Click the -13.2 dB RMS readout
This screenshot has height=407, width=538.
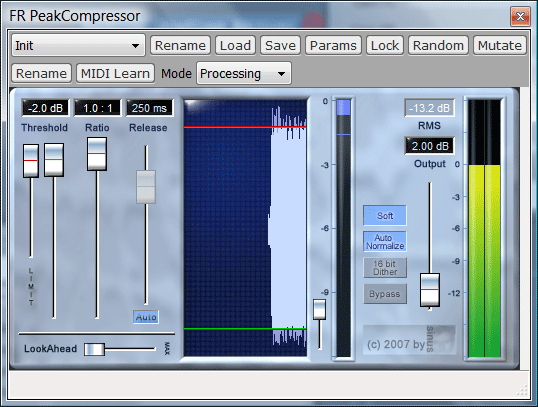pyautogui.click(x=430, y=108)
